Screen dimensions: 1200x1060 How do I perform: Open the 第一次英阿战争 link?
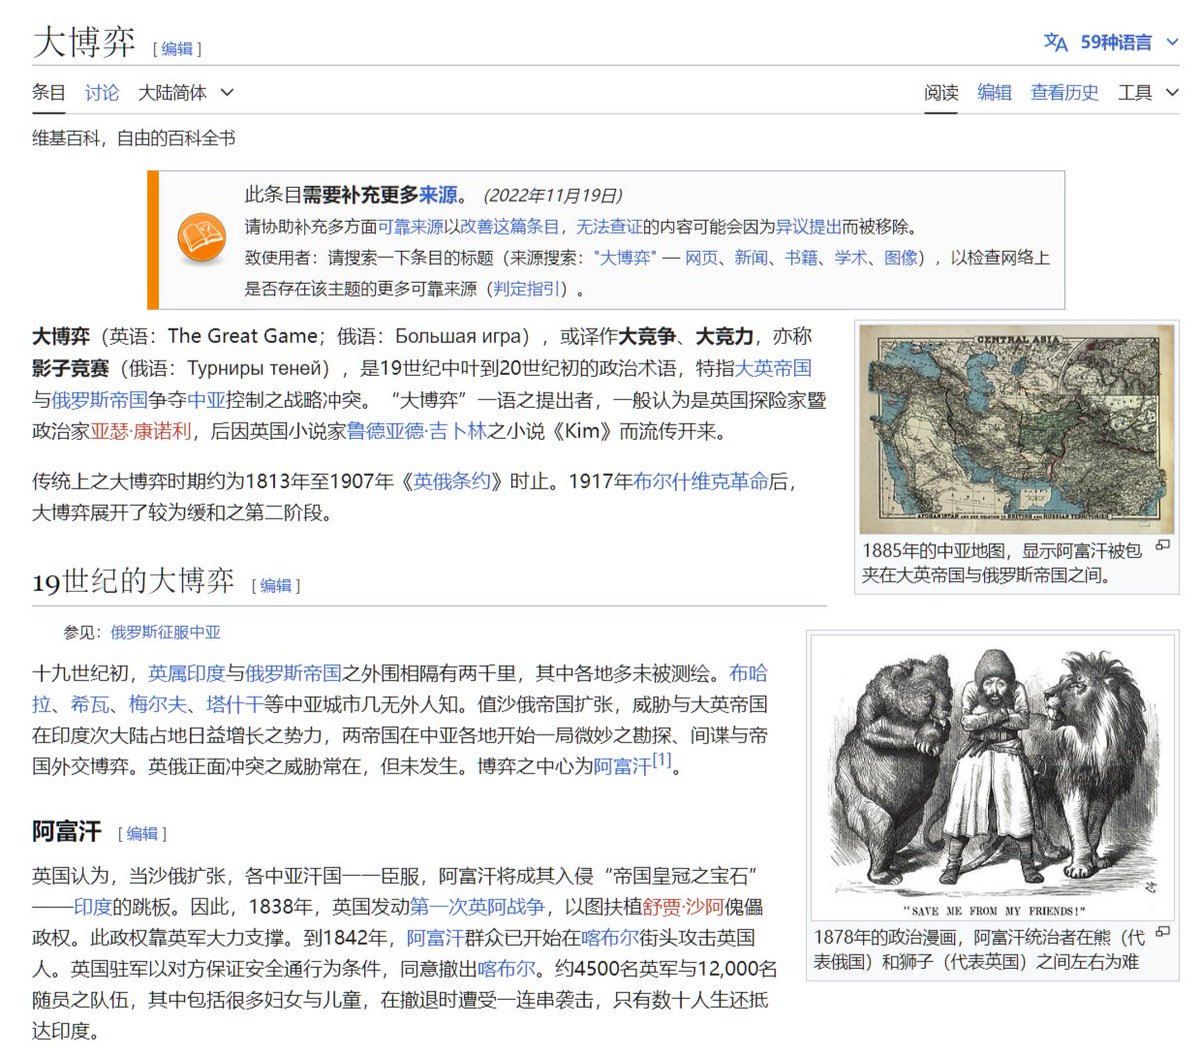pos(477,907)
